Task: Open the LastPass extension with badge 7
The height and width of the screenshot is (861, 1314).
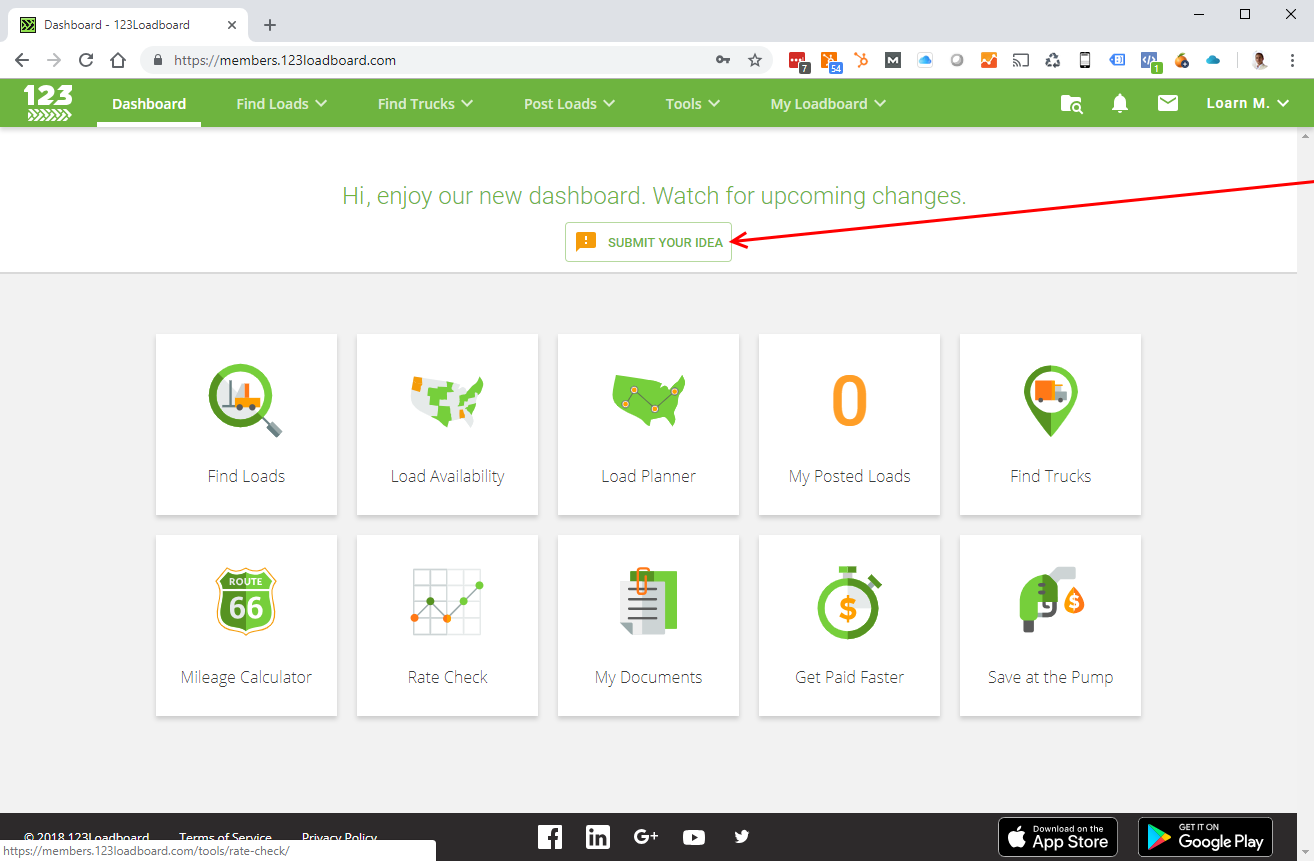Action: coord(798,61)
